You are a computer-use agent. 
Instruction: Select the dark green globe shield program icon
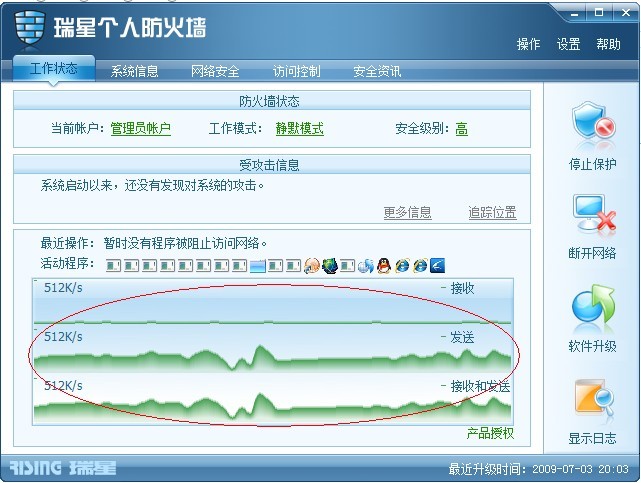click(x=329, y=266)
